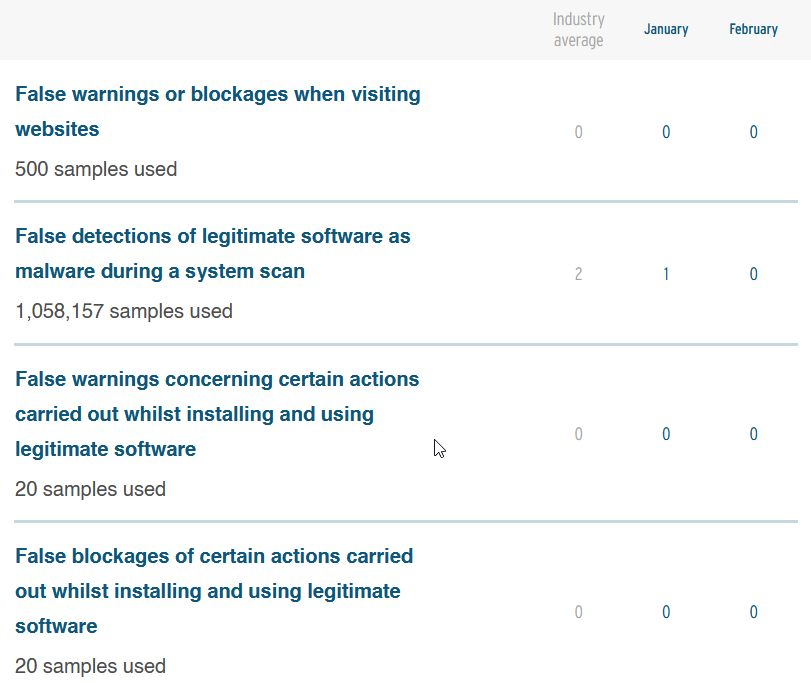Select the '1,058,157 samples used' text
Viewport: 811px width, 683px height.
point(124,311)
